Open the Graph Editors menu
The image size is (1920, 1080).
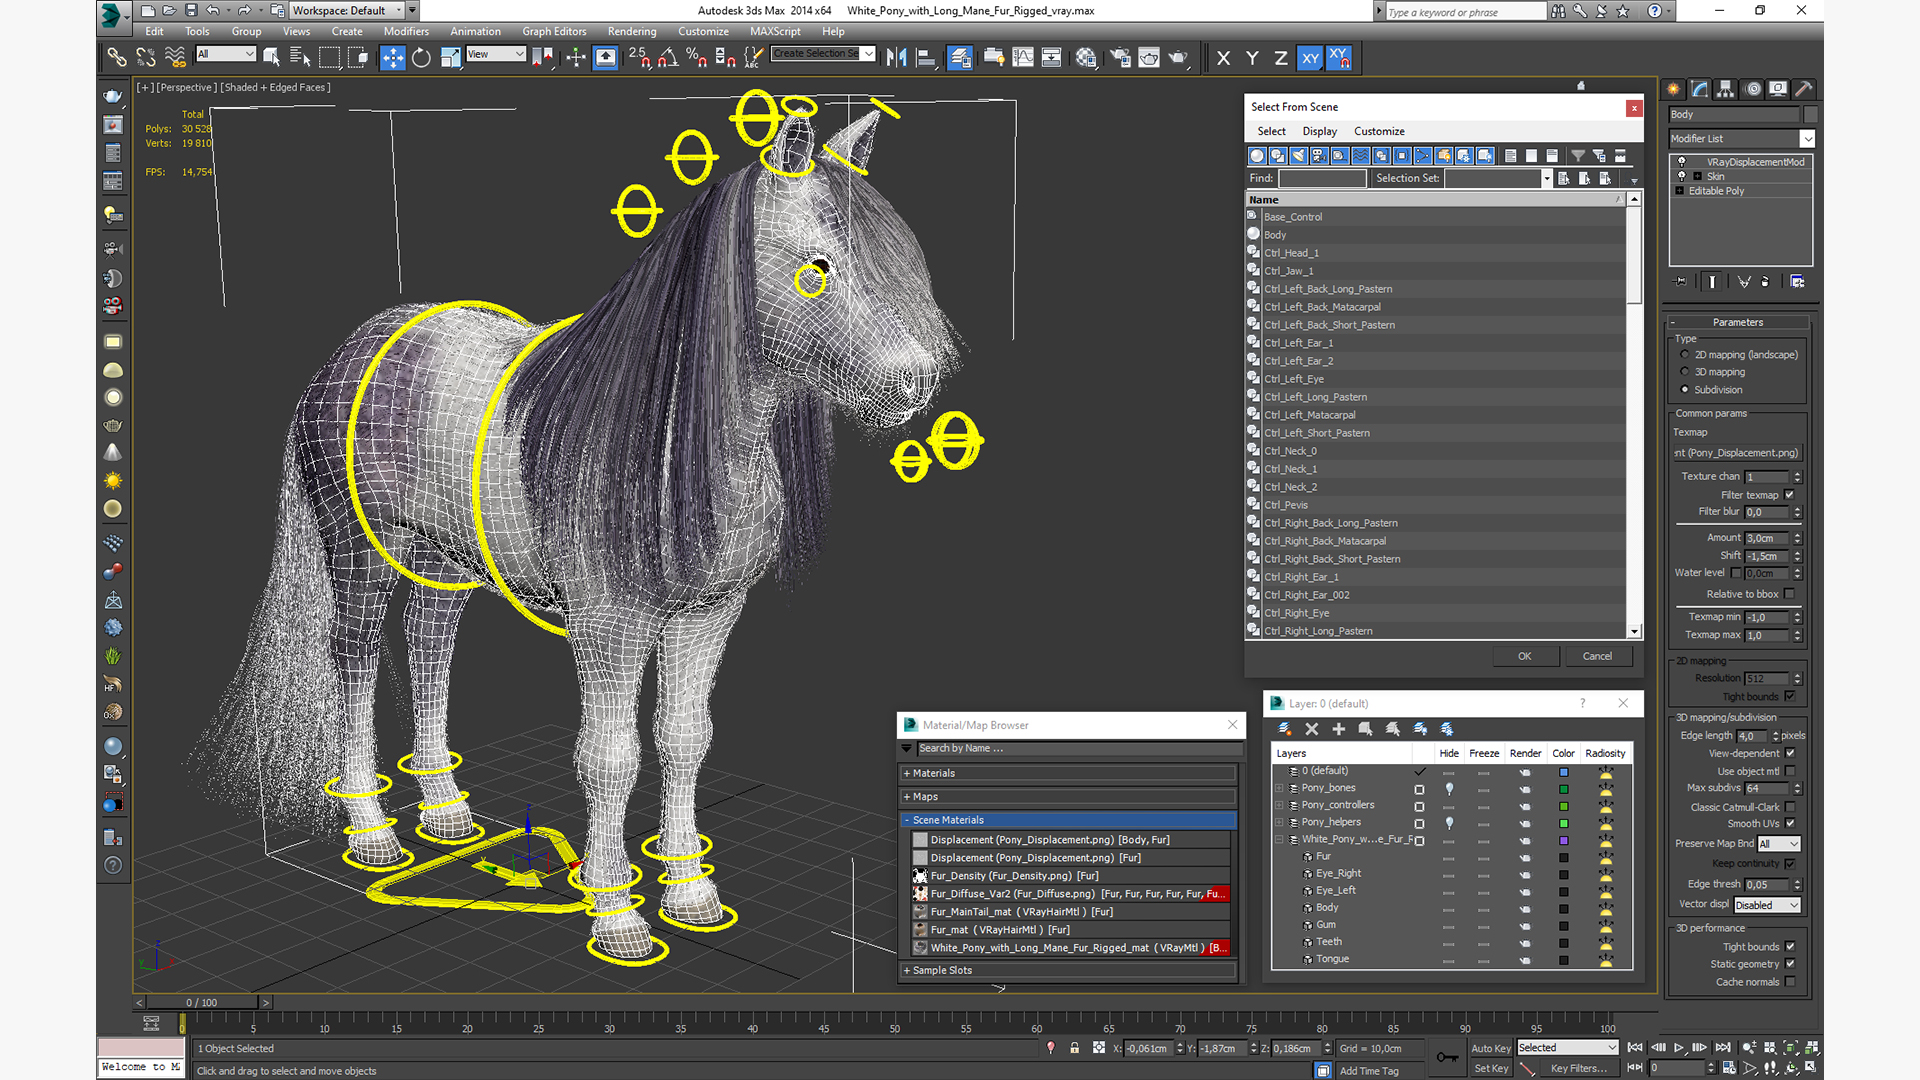pos(554,32)
